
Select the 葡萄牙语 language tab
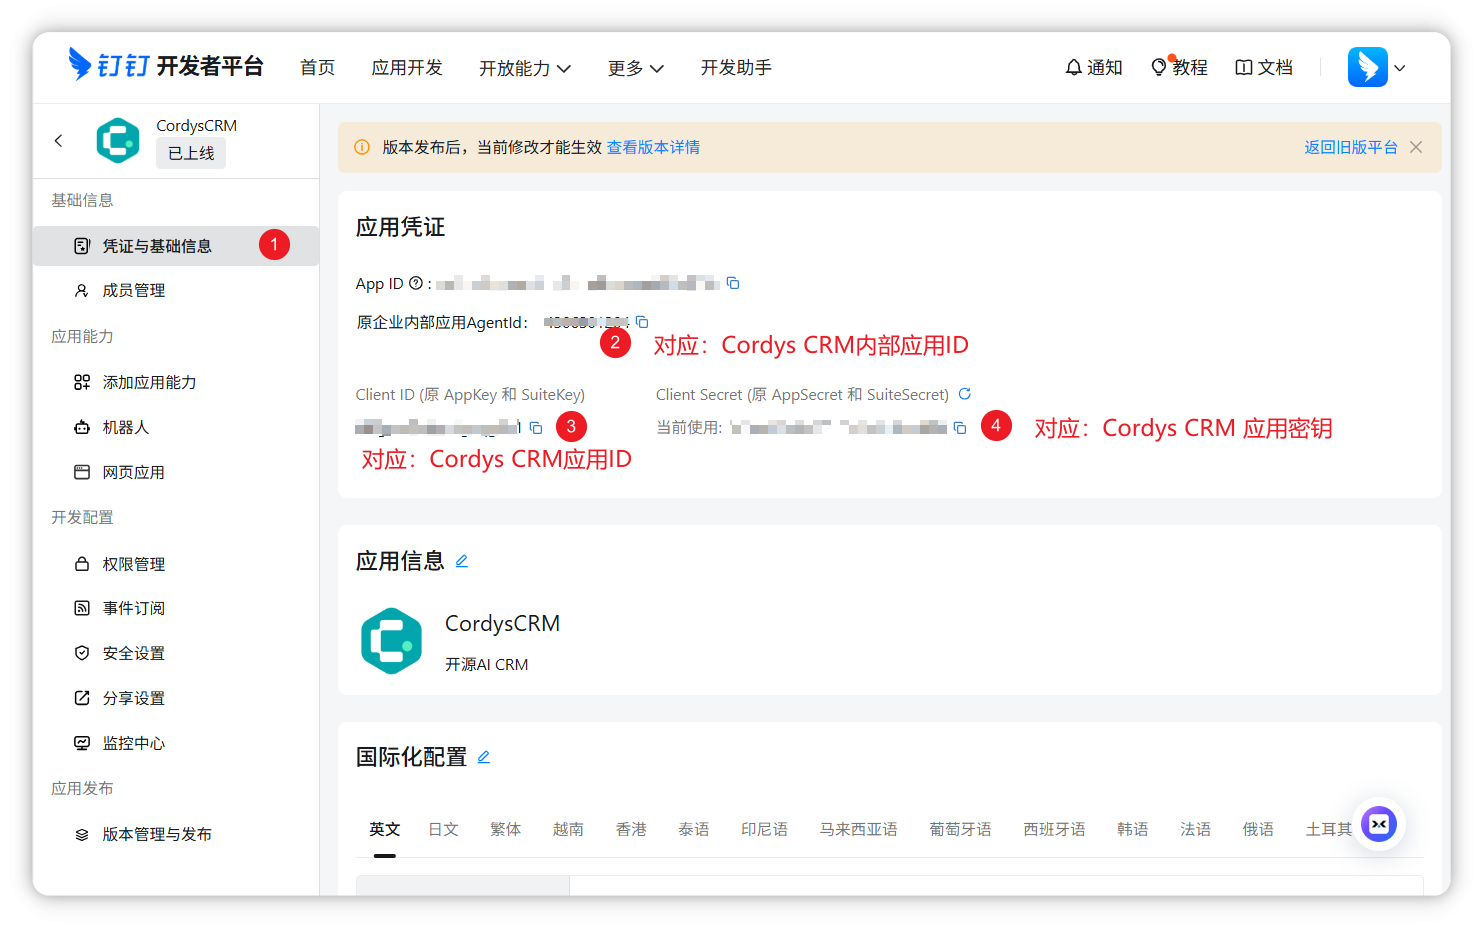point(960,829)
